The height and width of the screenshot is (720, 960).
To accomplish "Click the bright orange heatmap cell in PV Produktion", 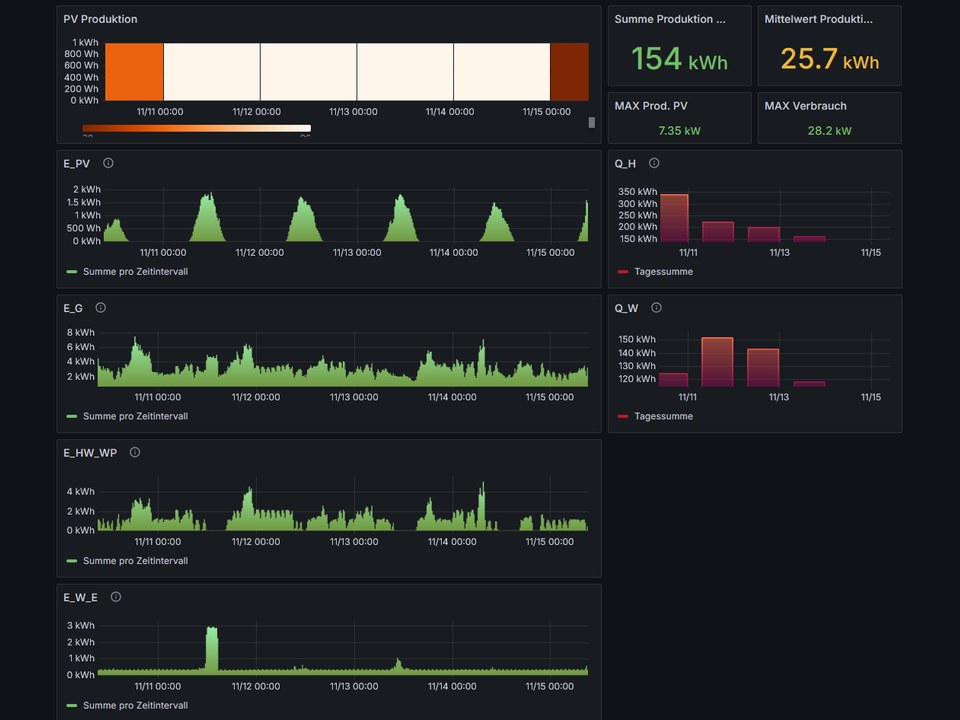I will (x=134, y=72).
